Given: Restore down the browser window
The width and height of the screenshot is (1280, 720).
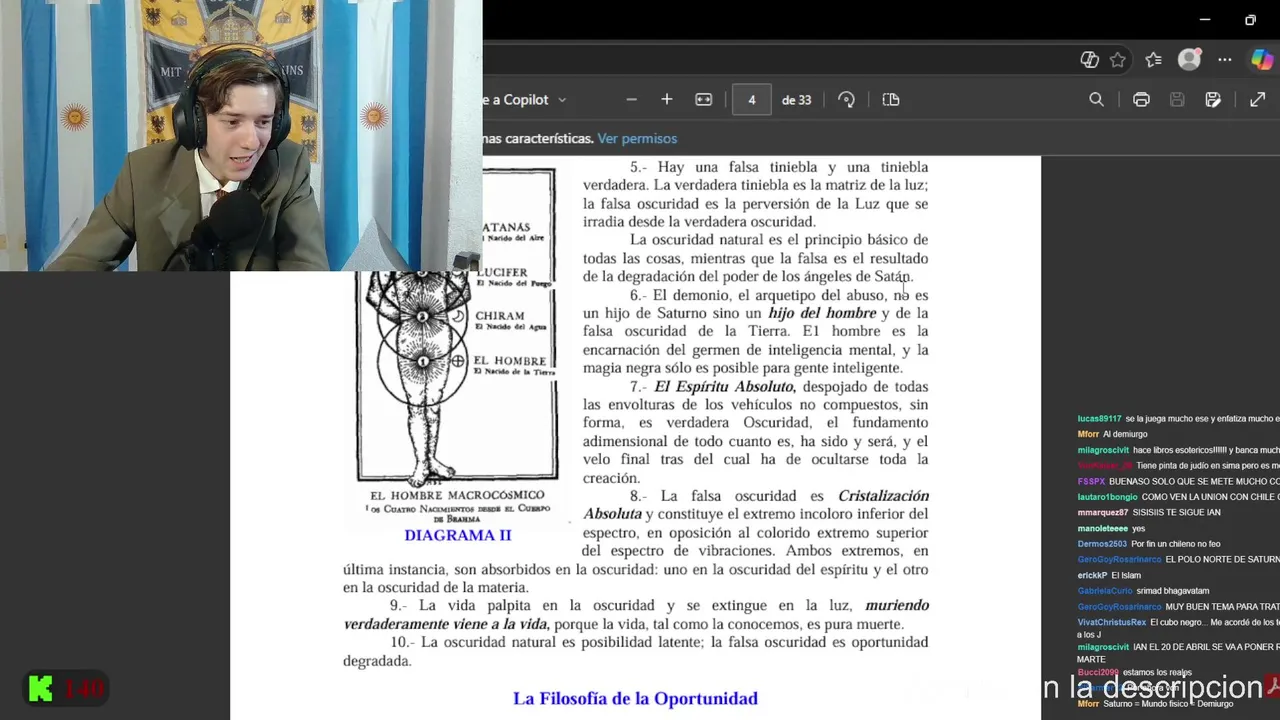Looking at the screenshot, I should 1250,20.
